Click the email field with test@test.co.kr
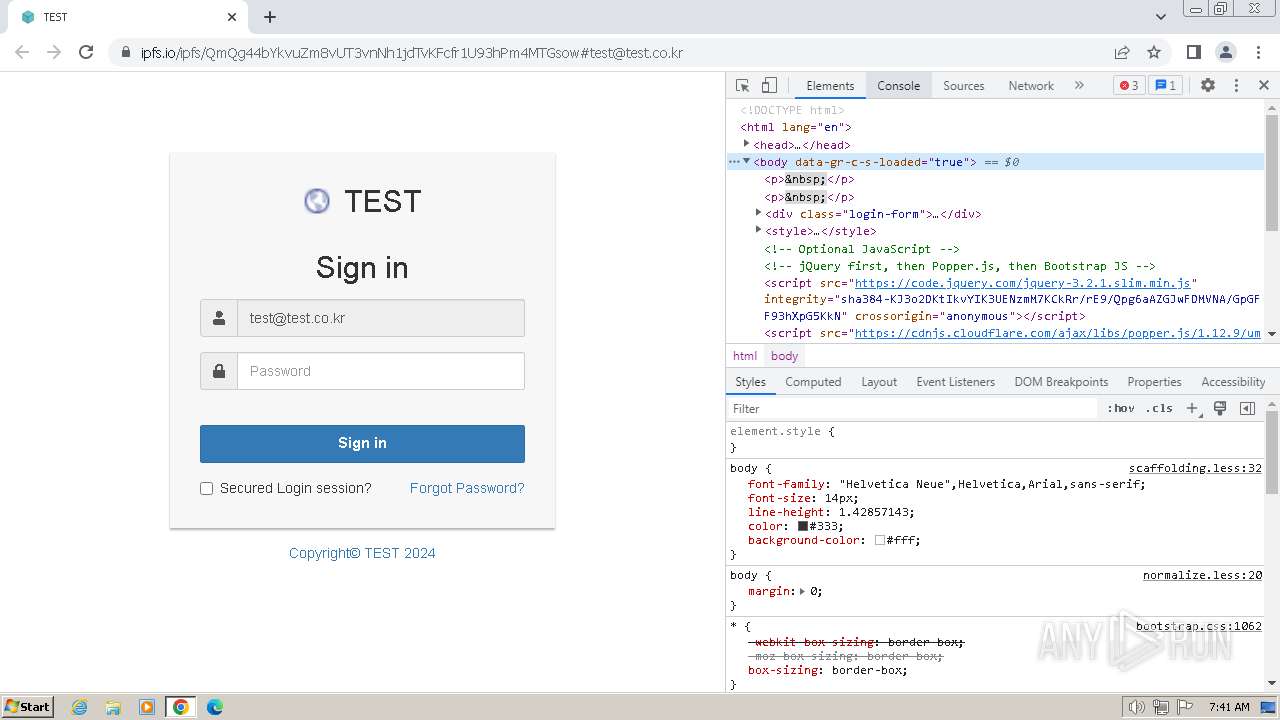Screen dimensions: 1280x720 tap(381, 318)
